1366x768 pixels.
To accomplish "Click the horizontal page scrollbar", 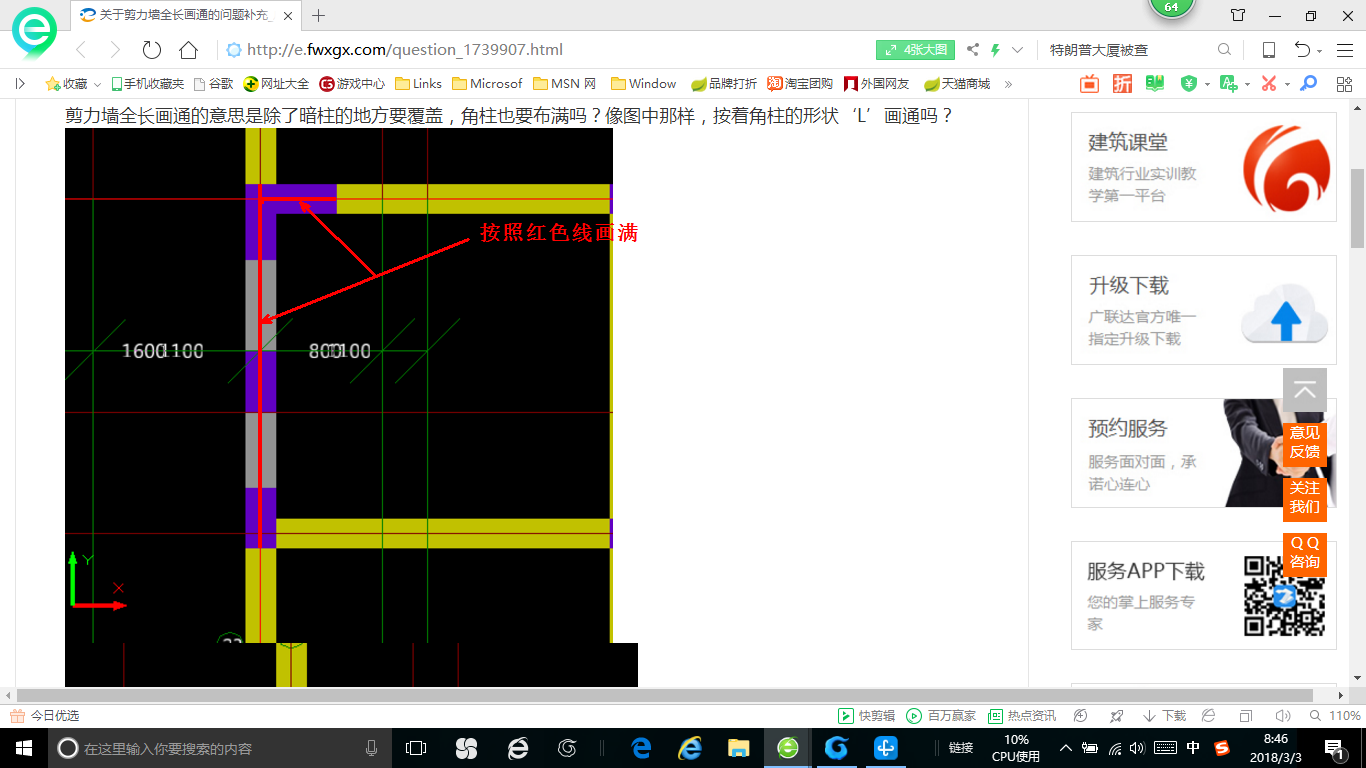I will point(664,695).
